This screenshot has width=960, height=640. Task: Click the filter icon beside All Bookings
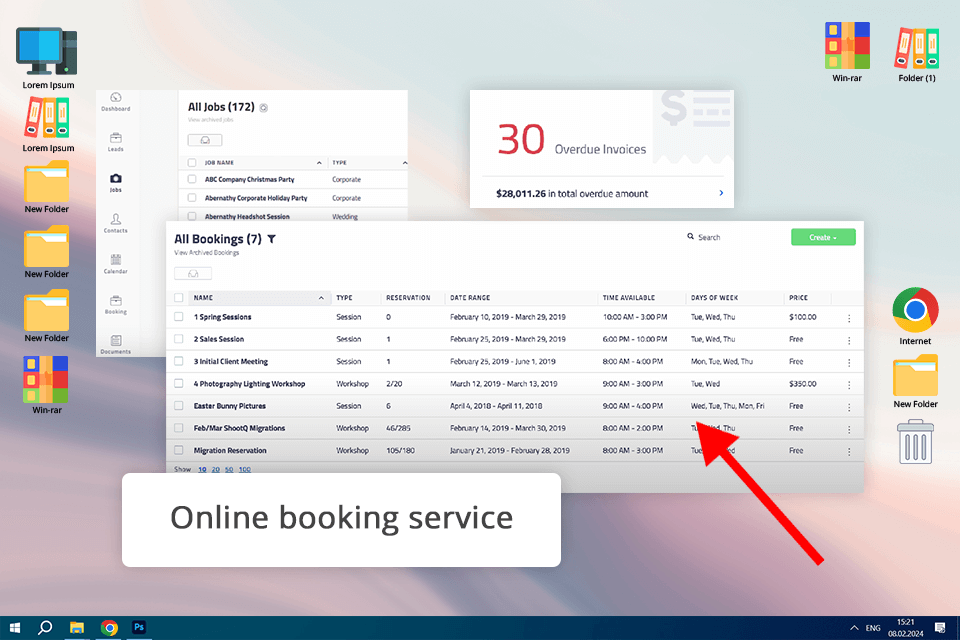click(271, 239)
